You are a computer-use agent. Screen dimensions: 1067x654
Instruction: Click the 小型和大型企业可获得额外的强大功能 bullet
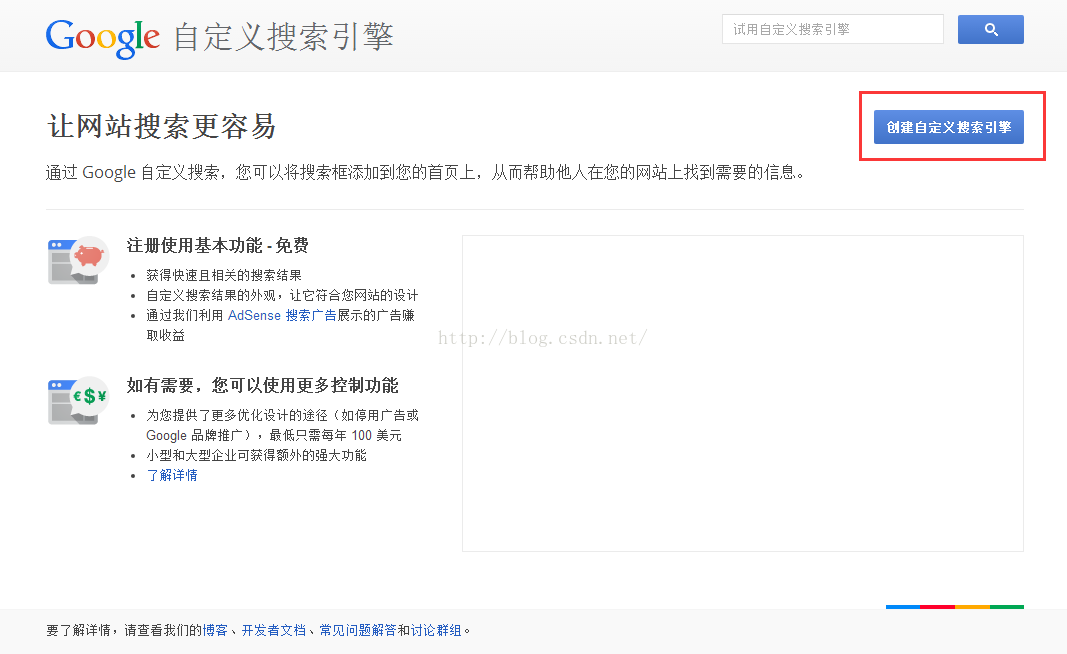click(x=257, y=455)
